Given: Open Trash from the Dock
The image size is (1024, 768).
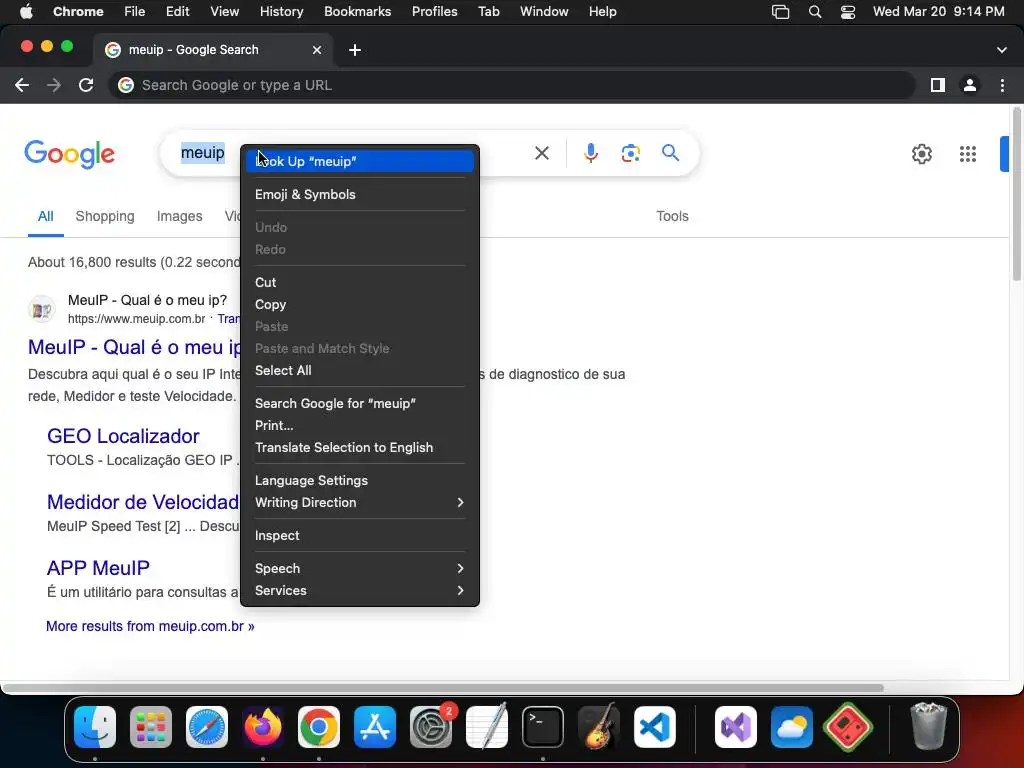Looking at the screenshot, I should click(x=928, y=726).
